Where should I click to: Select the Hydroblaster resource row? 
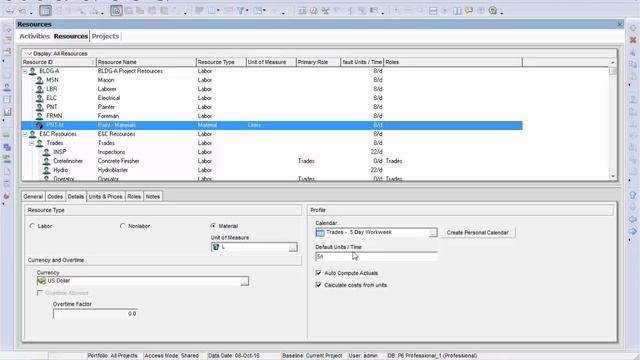coord(272,170)
